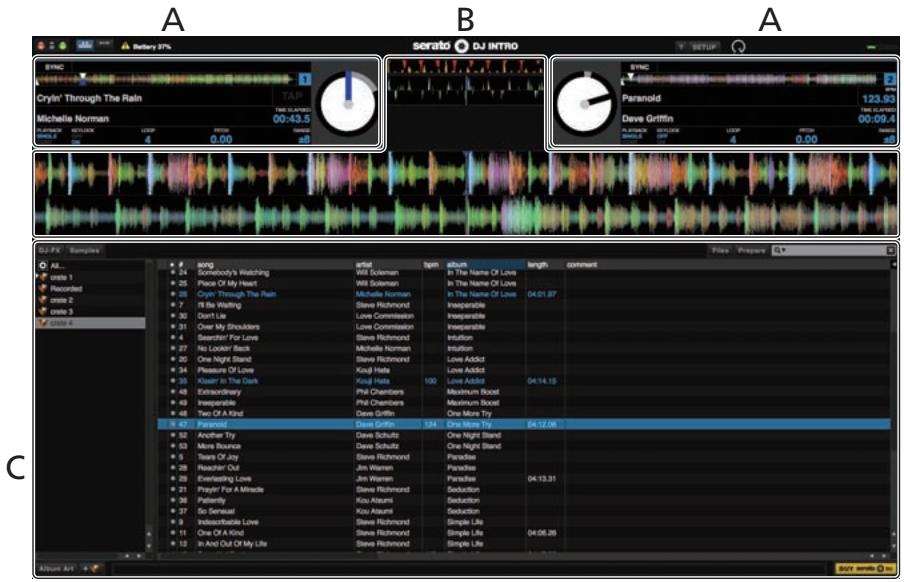
Task: Click the Album Art button
Action: tap(56, 569)
